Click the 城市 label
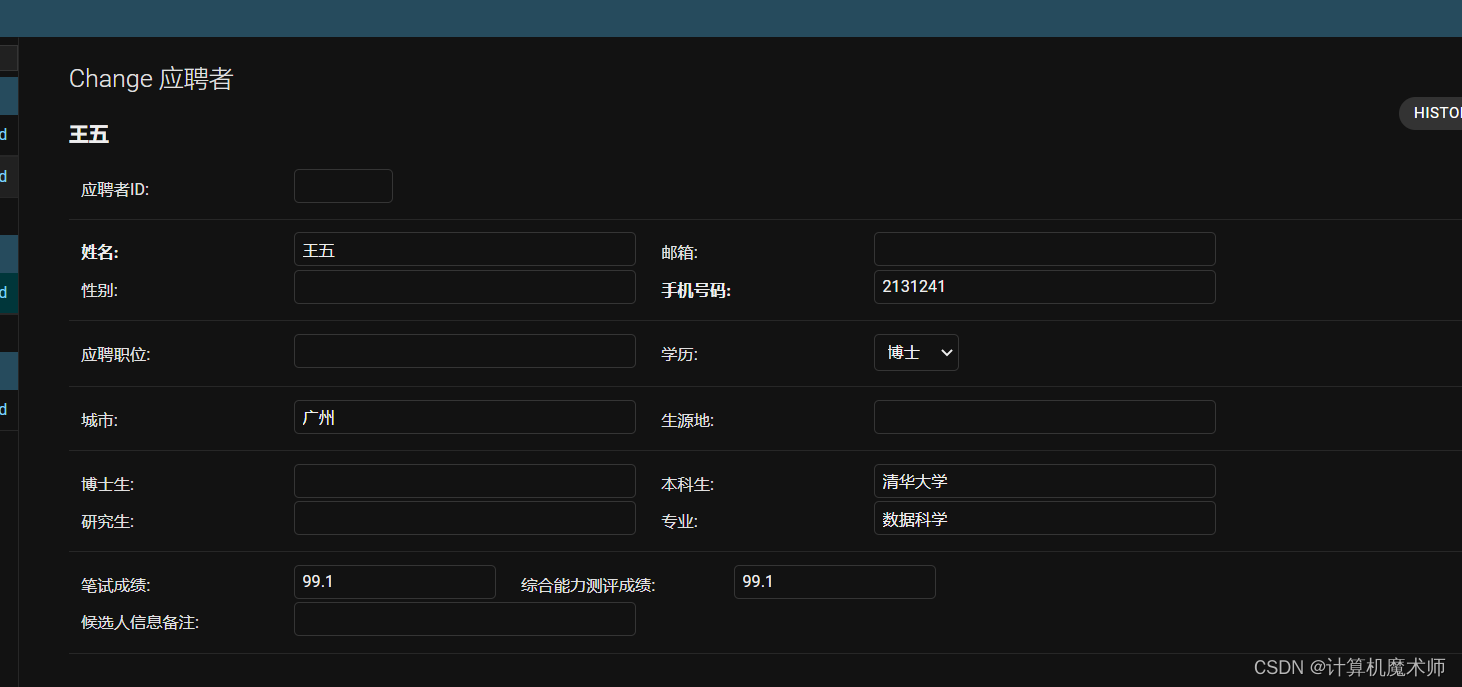The height and width of the screenshot is (687, 1462). coord(100,421)
